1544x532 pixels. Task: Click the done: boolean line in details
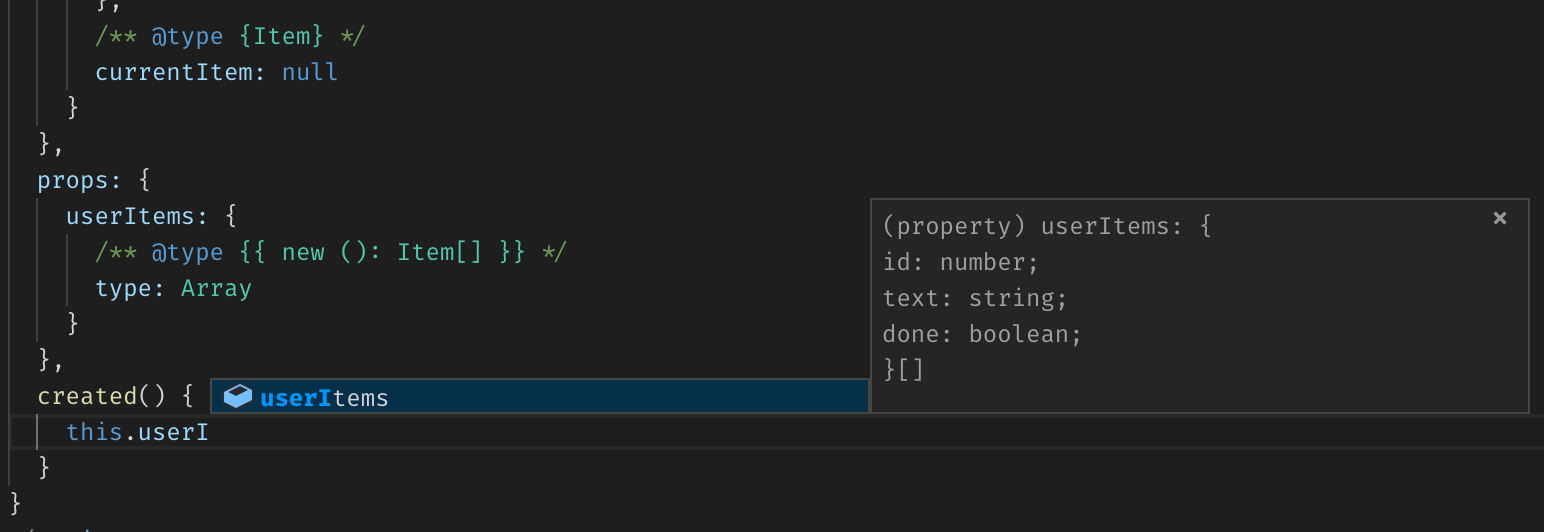982,334
